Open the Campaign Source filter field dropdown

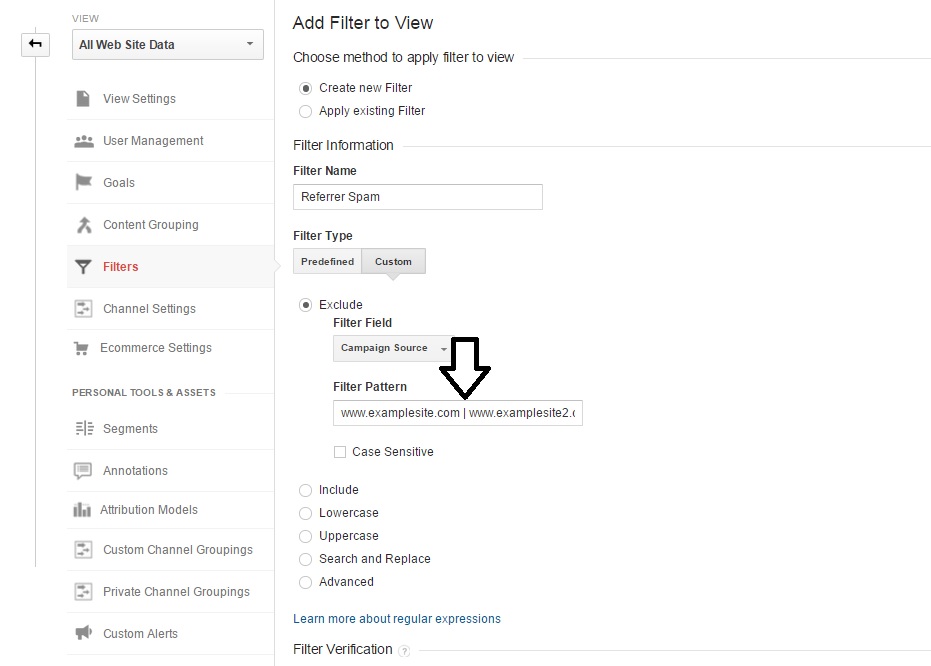(393, 348)
